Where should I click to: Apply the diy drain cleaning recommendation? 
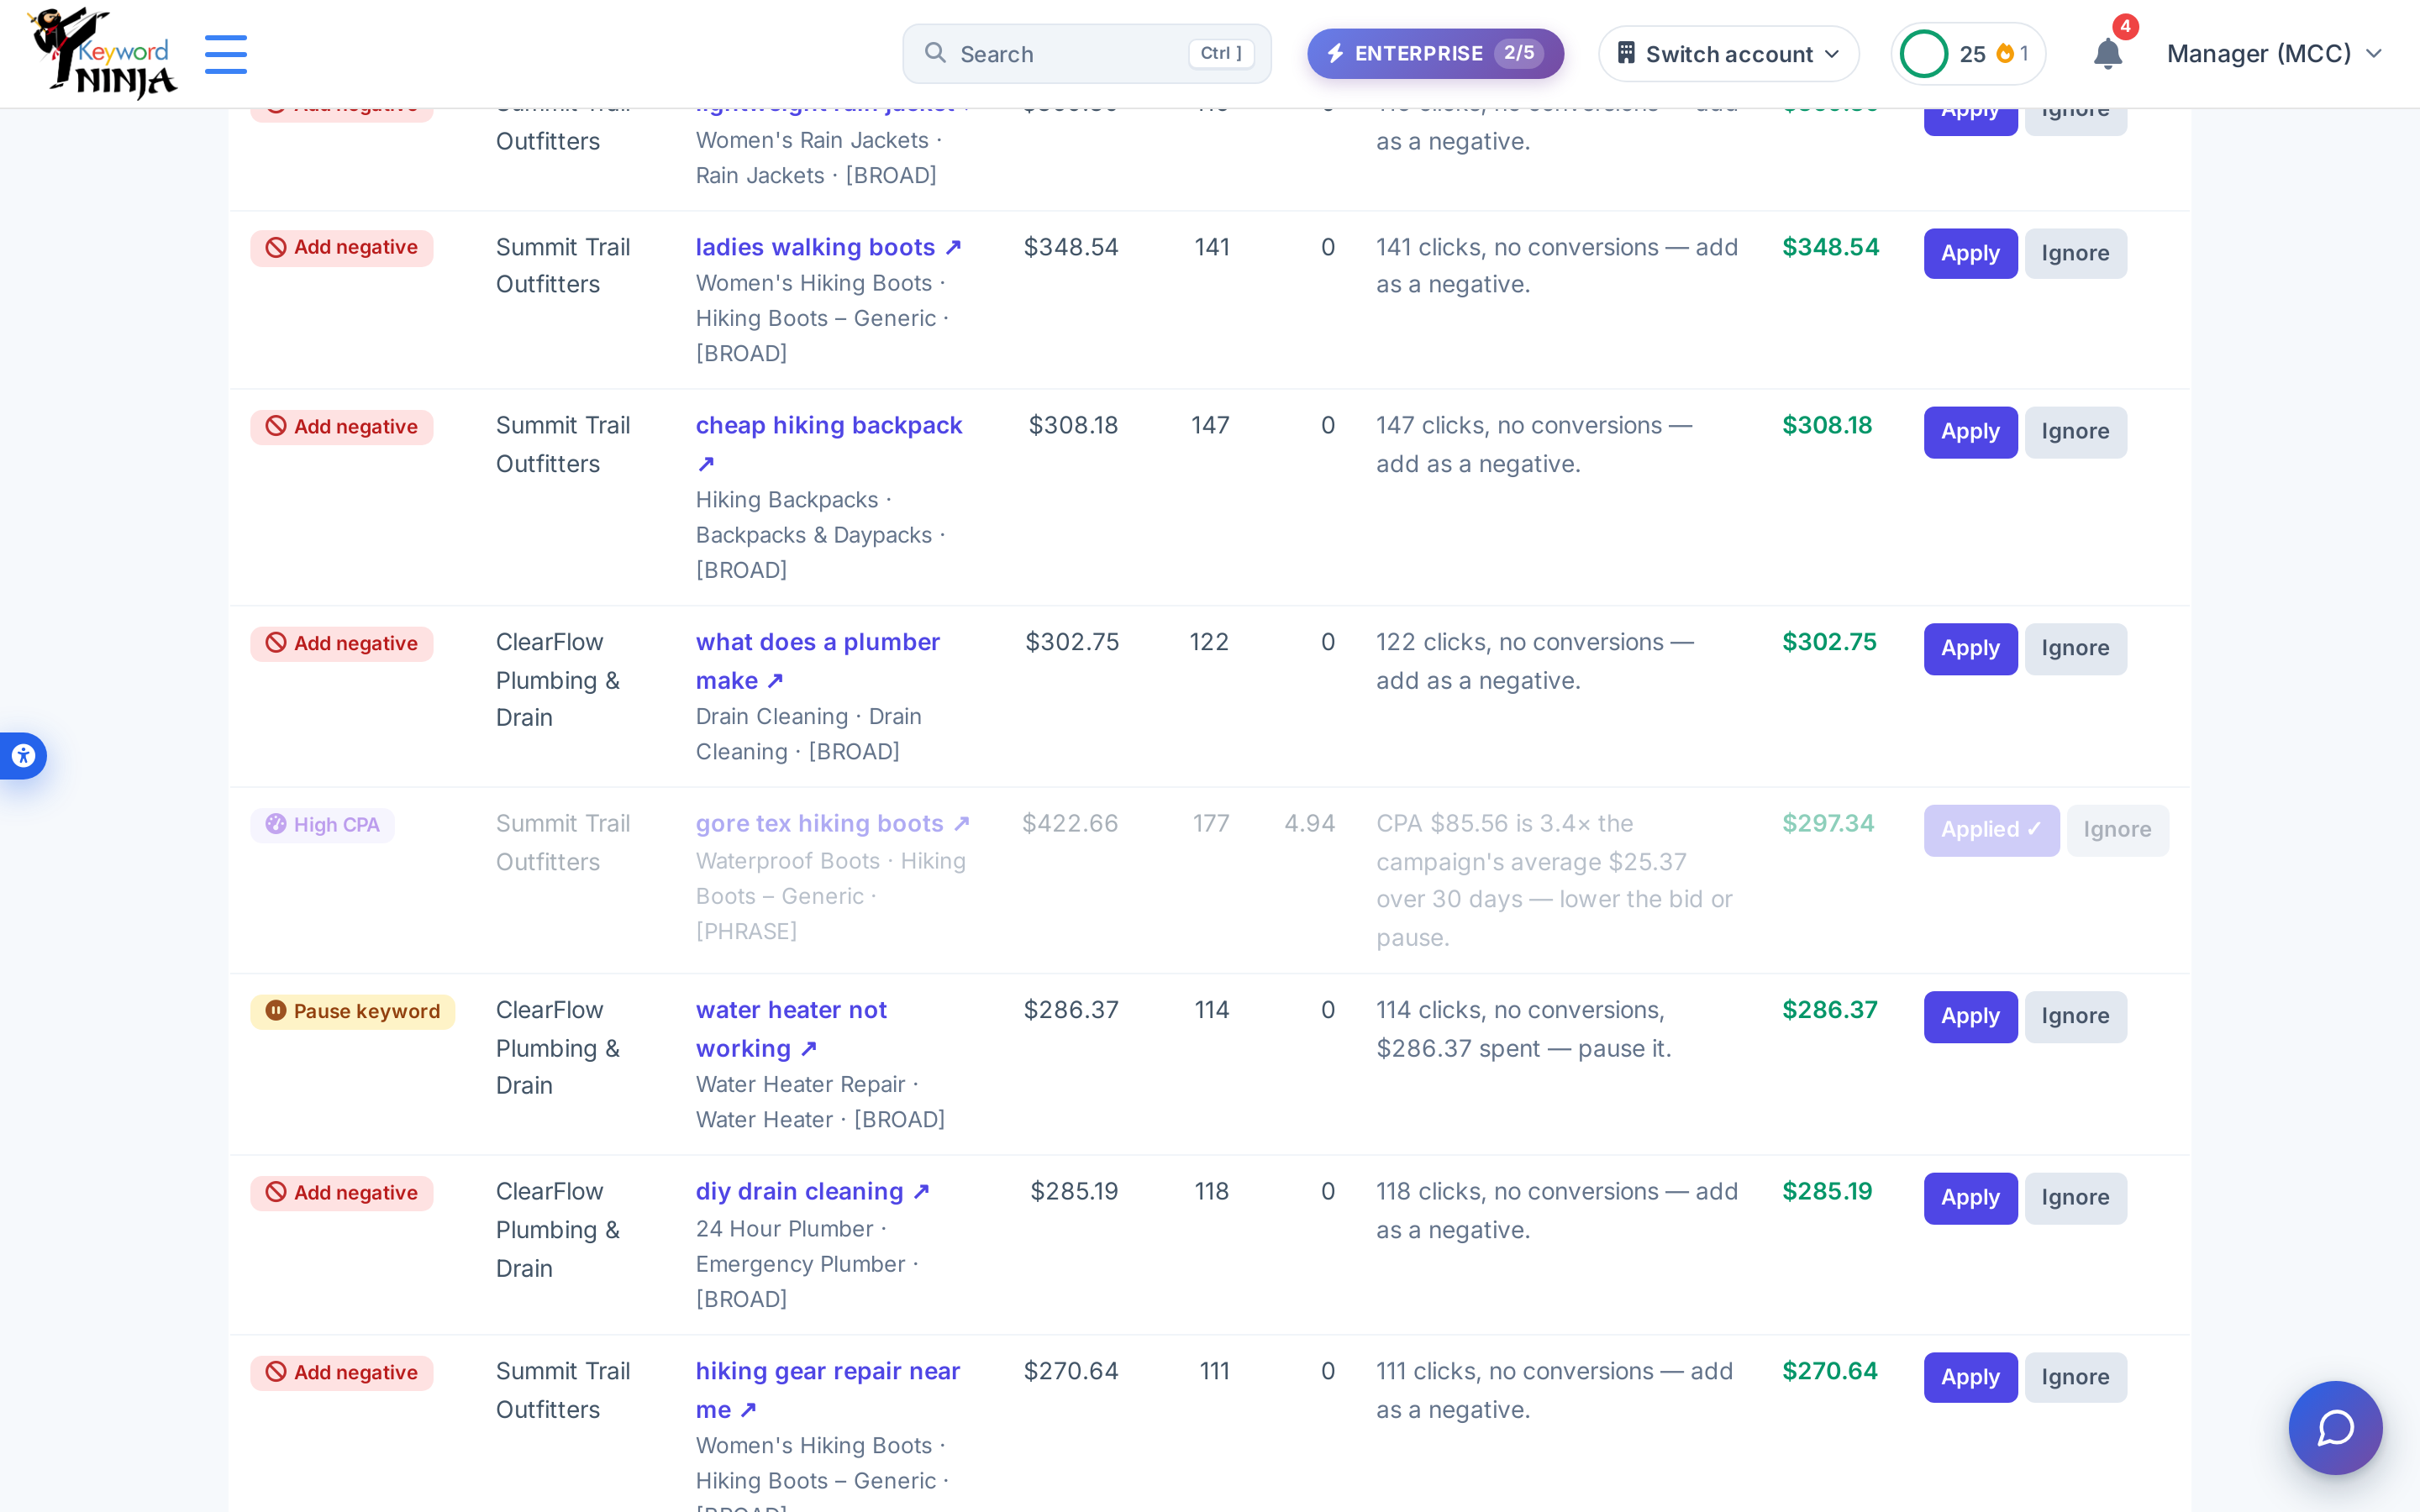point(1970,1198)
